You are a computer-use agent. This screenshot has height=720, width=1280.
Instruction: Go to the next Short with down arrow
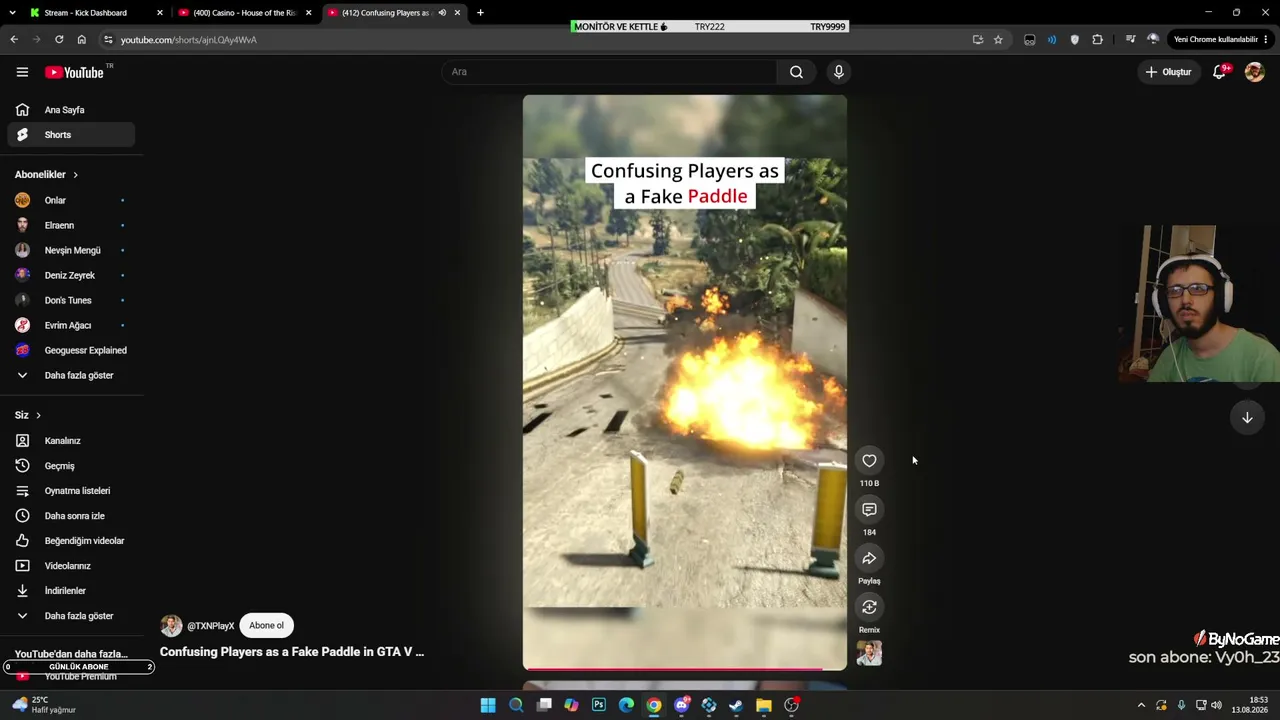[x=1247, y=418]
